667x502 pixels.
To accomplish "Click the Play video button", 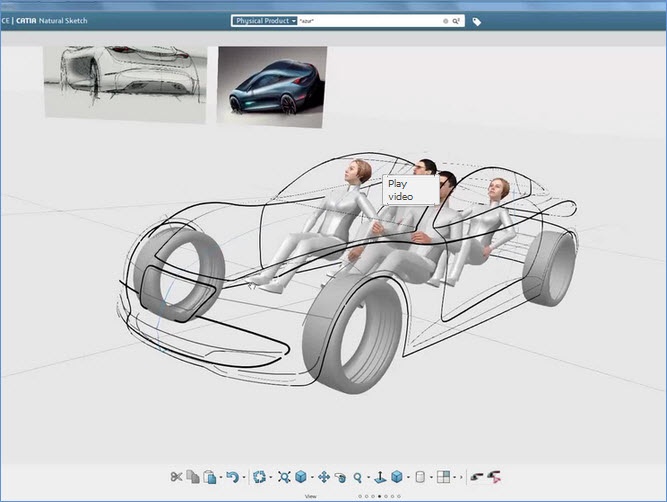I will [411, 190].
